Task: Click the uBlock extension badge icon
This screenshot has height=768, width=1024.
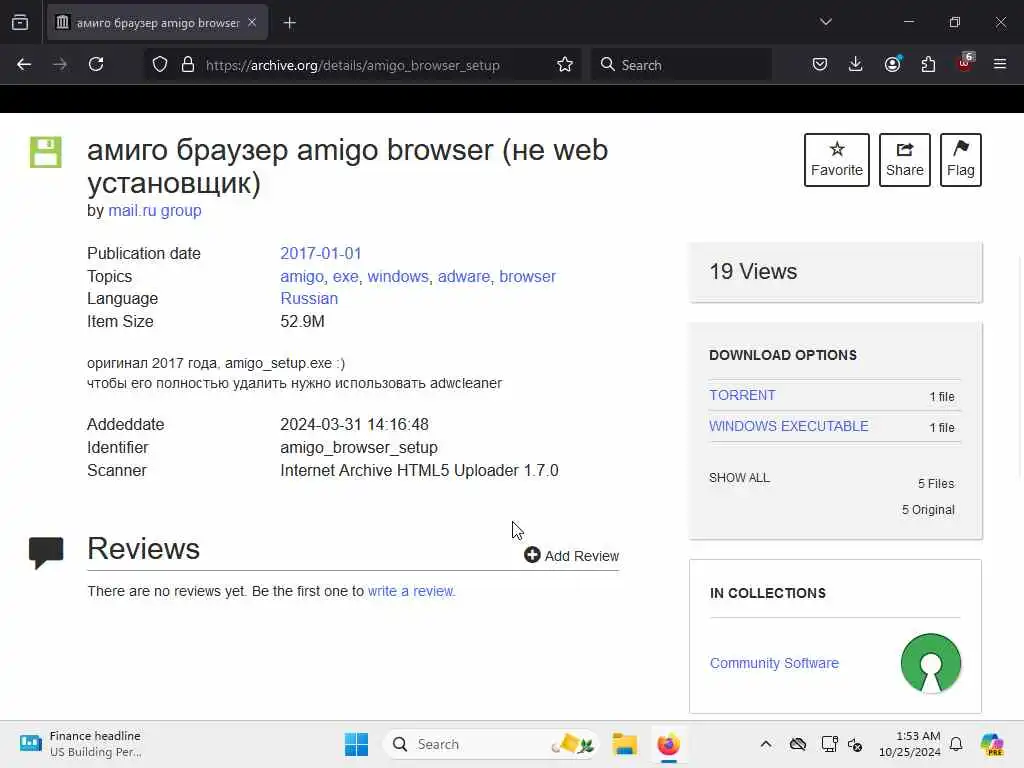Action: pyautogui.click(x=965, y=63)
